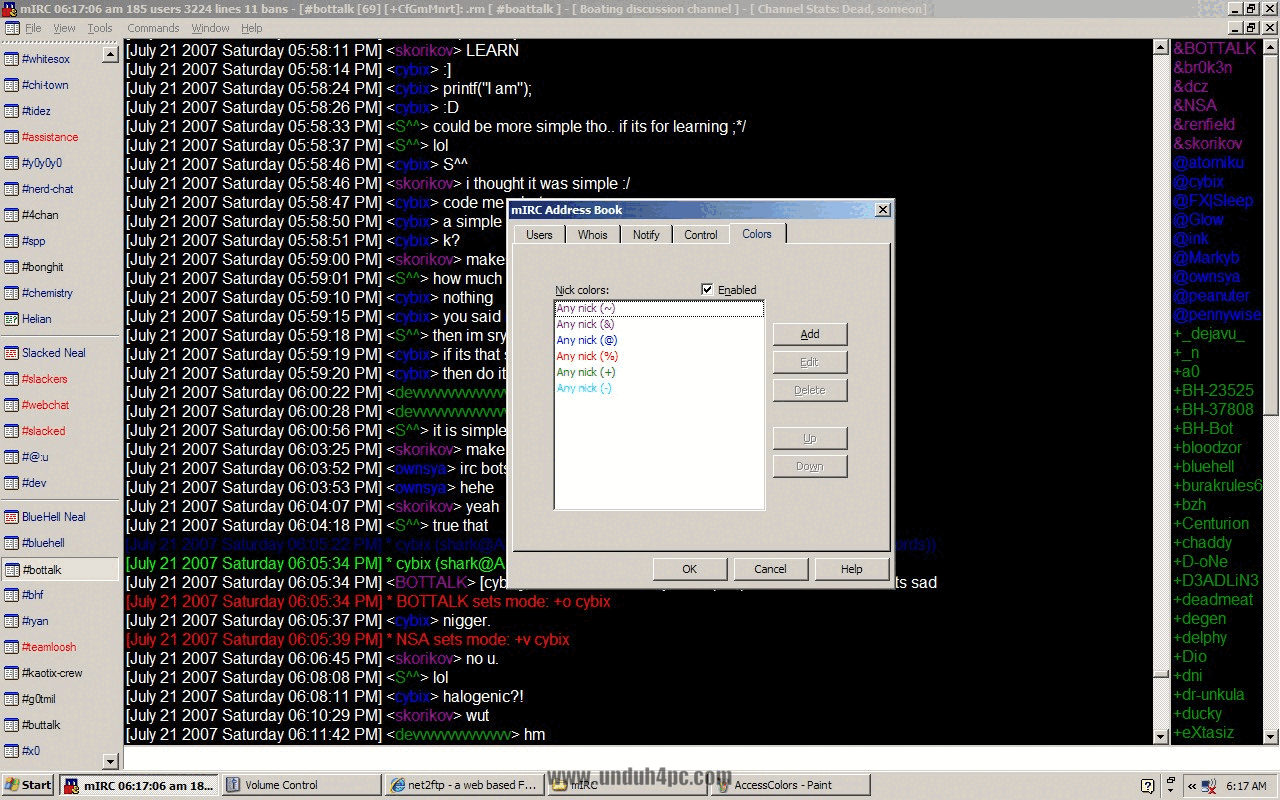This screenshot has width=1280, height=800.
Task: Open the #g0tmil channel
Action: coord(60,699)
